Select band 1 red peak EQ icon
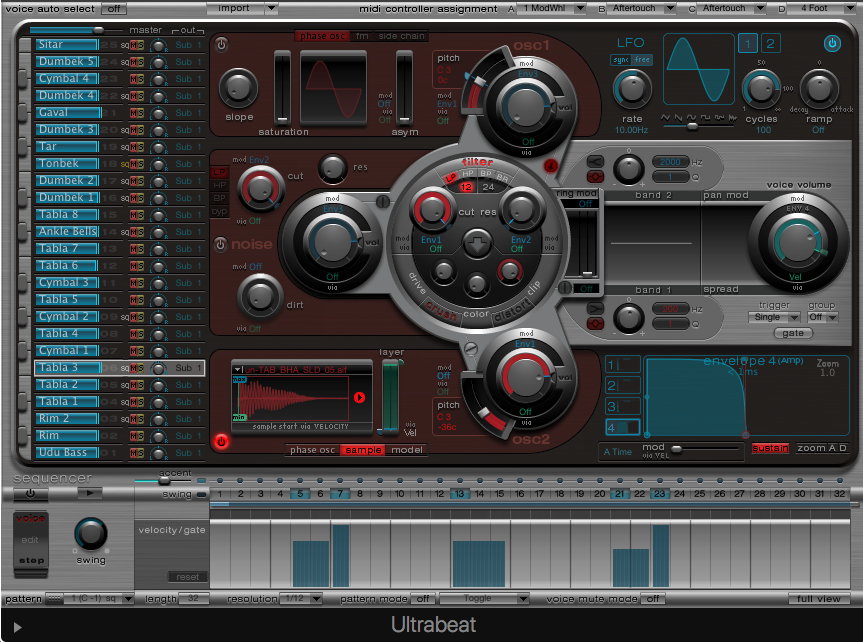This screenshot has width=863, height=642. point(595,323)
